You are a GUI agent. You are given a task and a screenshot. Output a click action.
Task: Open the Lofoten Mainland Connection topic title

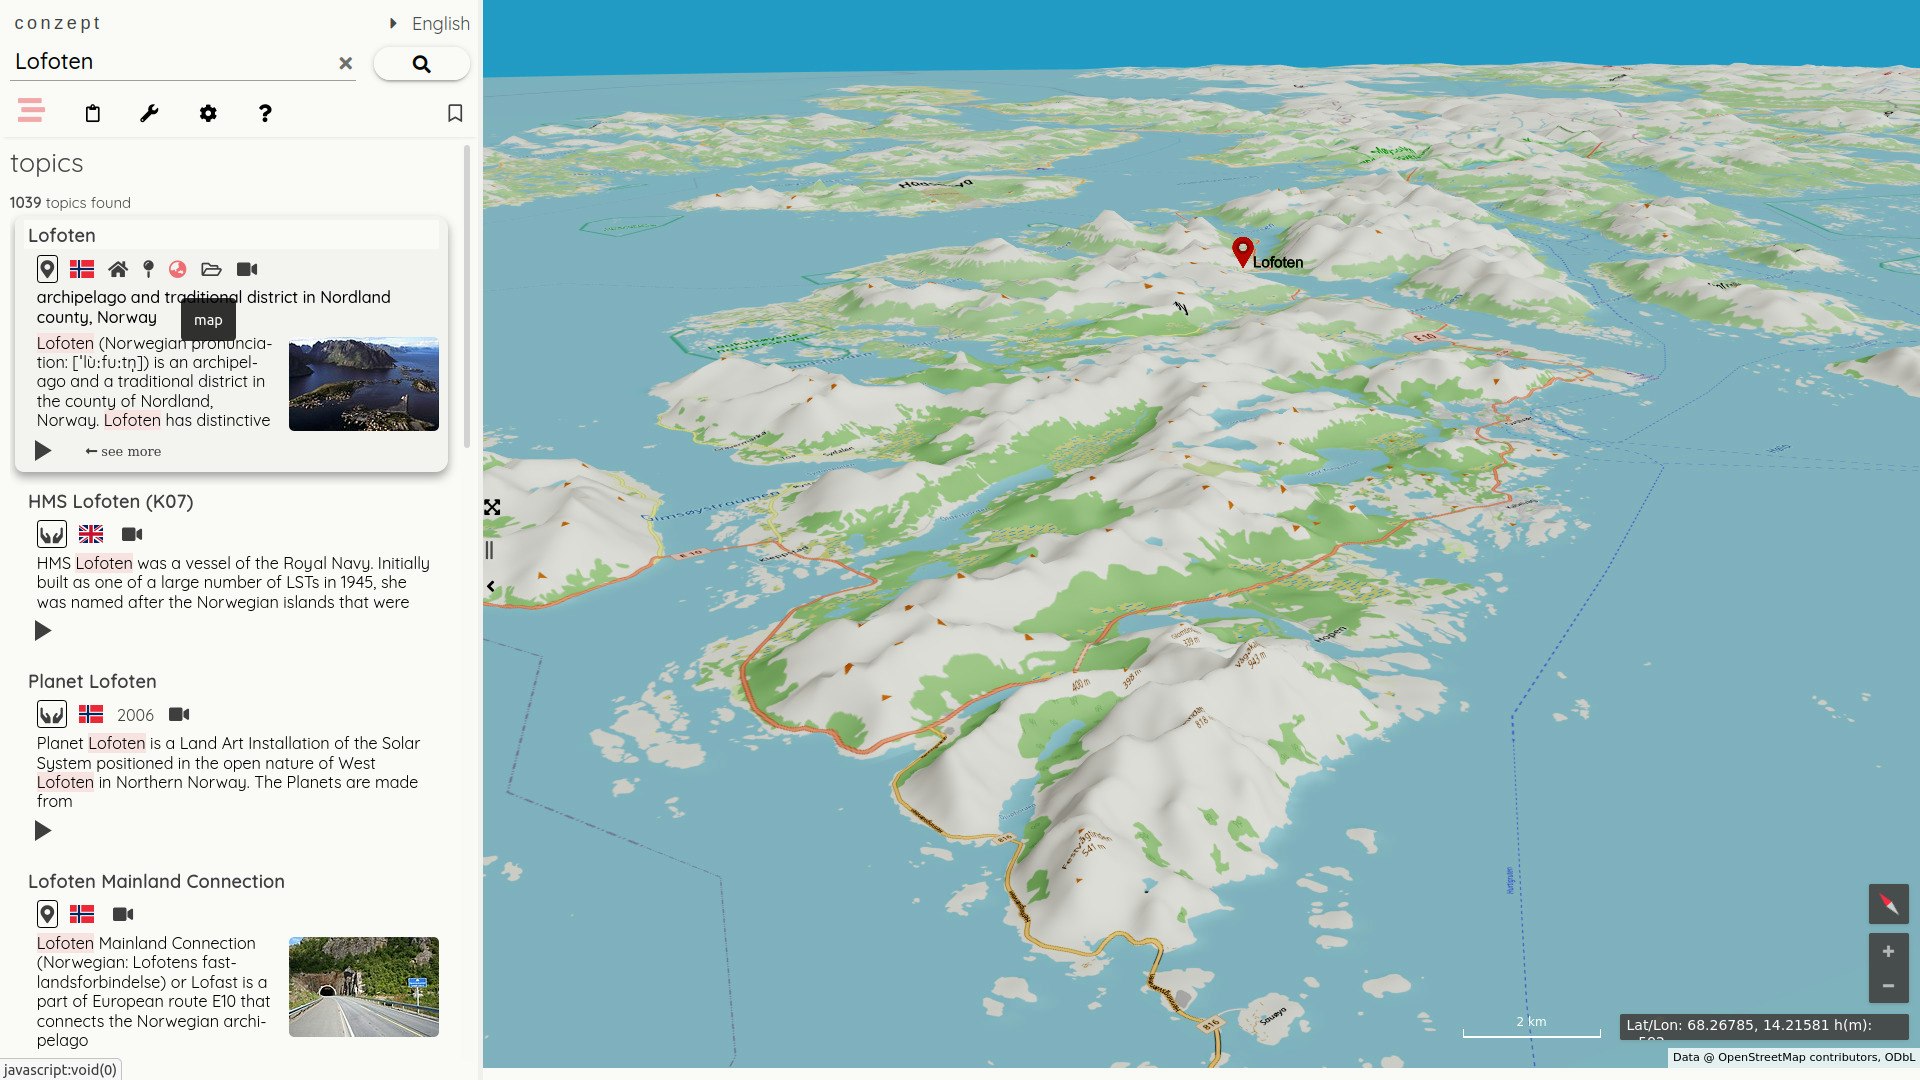coord(156,881)
